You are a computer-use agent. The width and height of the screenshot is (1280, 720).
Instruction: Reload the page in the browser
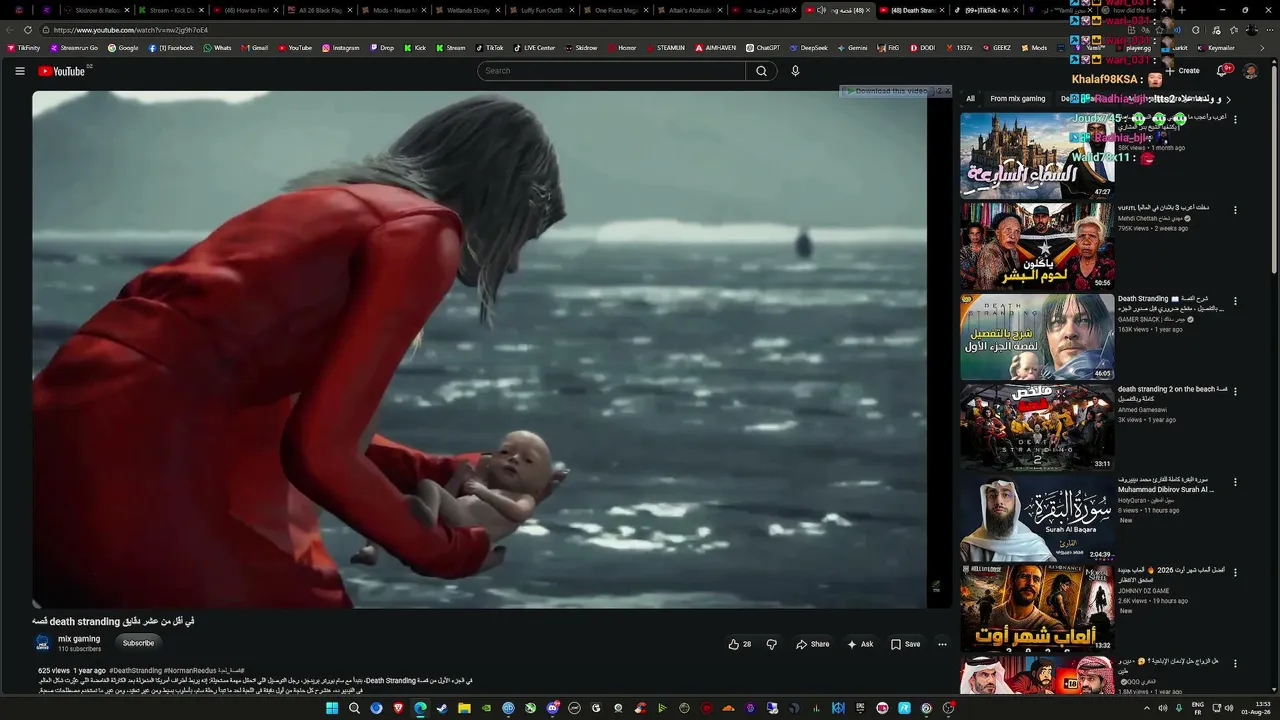pyautogui.click(x=28, y=30)
